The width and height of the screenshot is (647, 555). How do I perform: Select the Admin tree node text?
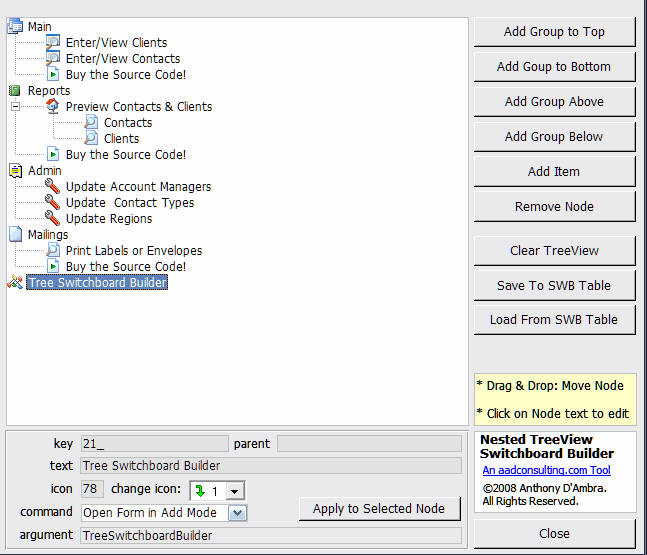pyautogui.click(x=45, y=170)
